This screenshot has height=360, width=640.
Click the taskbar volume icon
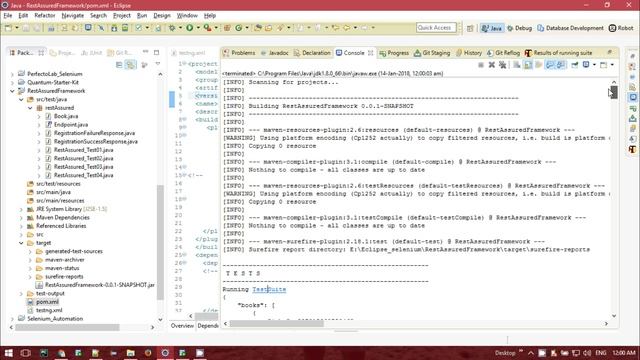point(587,353)
